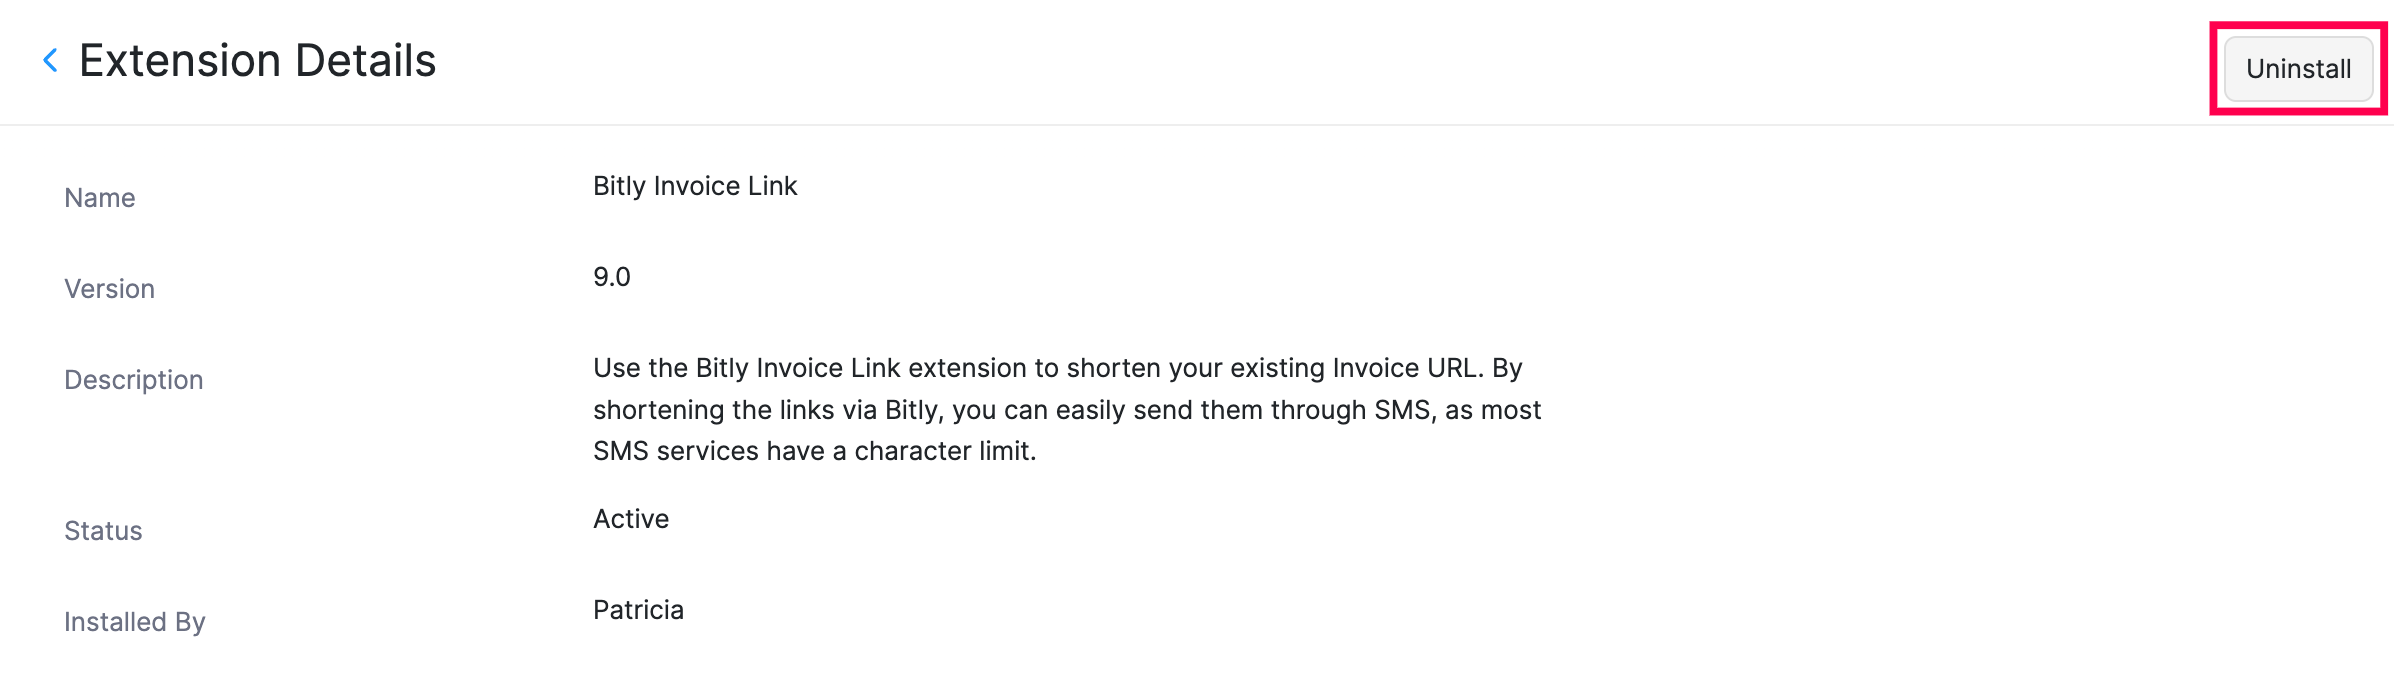Click the Extension Details page heading
The height and width of the screenshot is (696, 2394).
(257, 61)
